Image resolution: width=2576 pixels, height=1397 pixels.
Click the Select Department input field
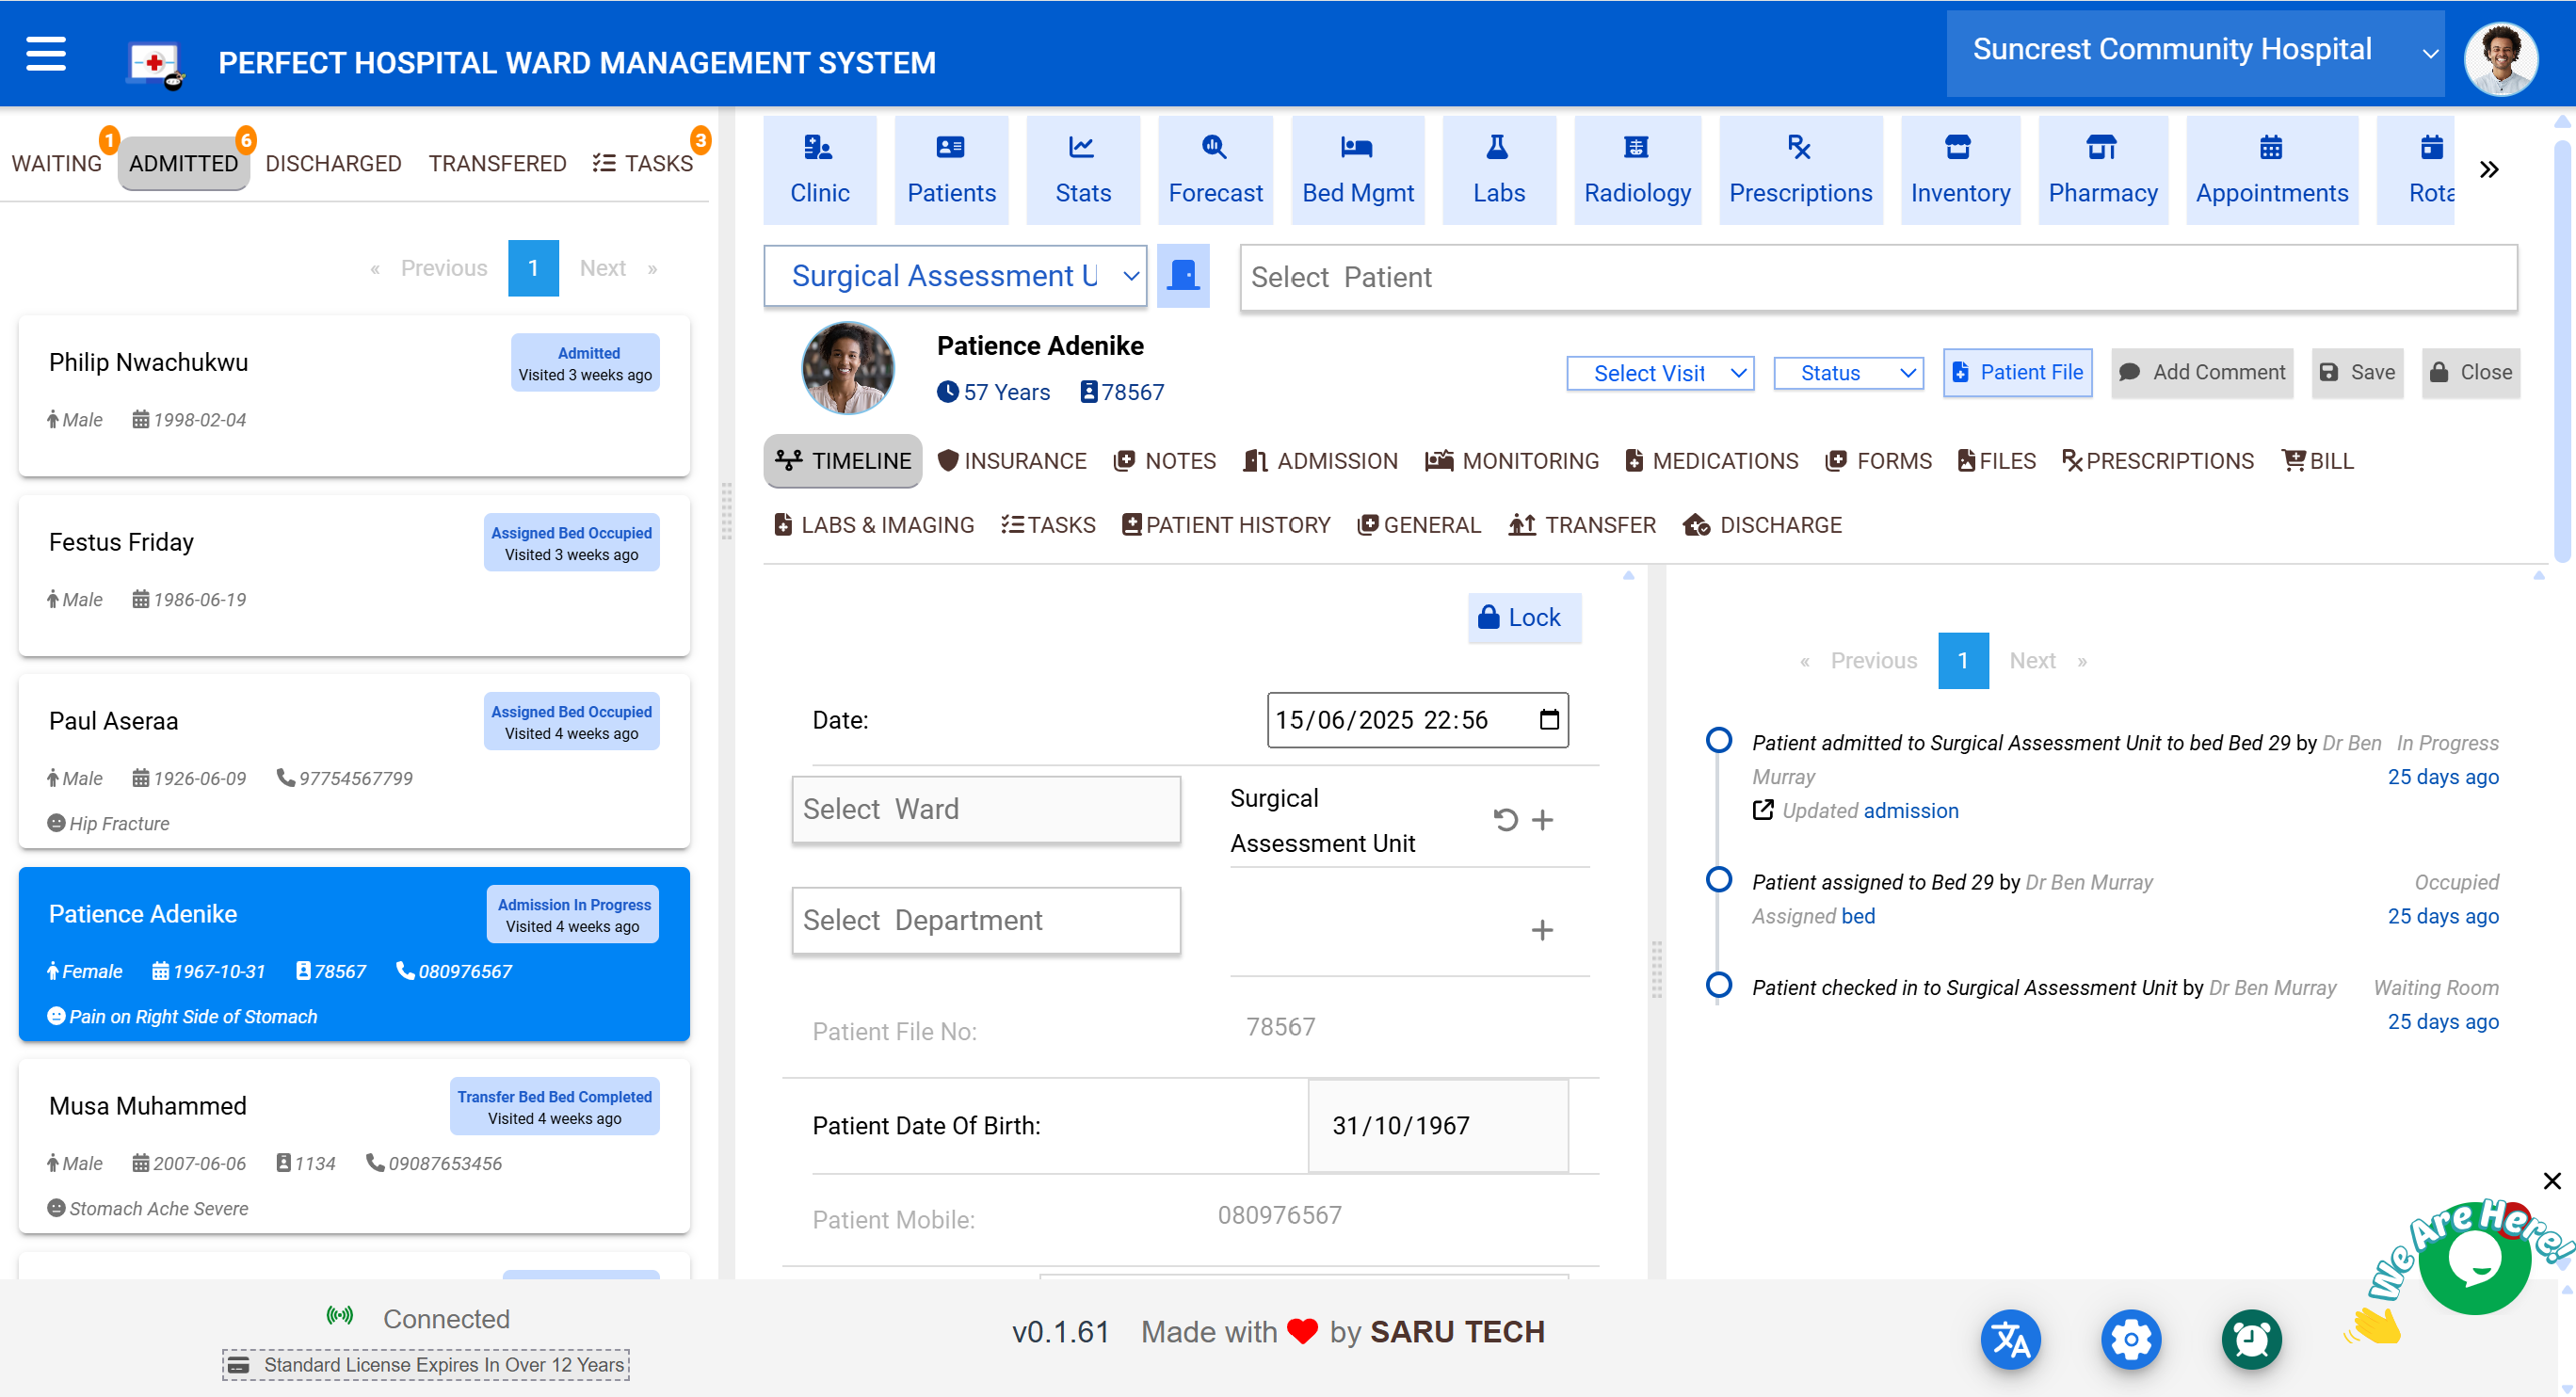tap(986, 920)
